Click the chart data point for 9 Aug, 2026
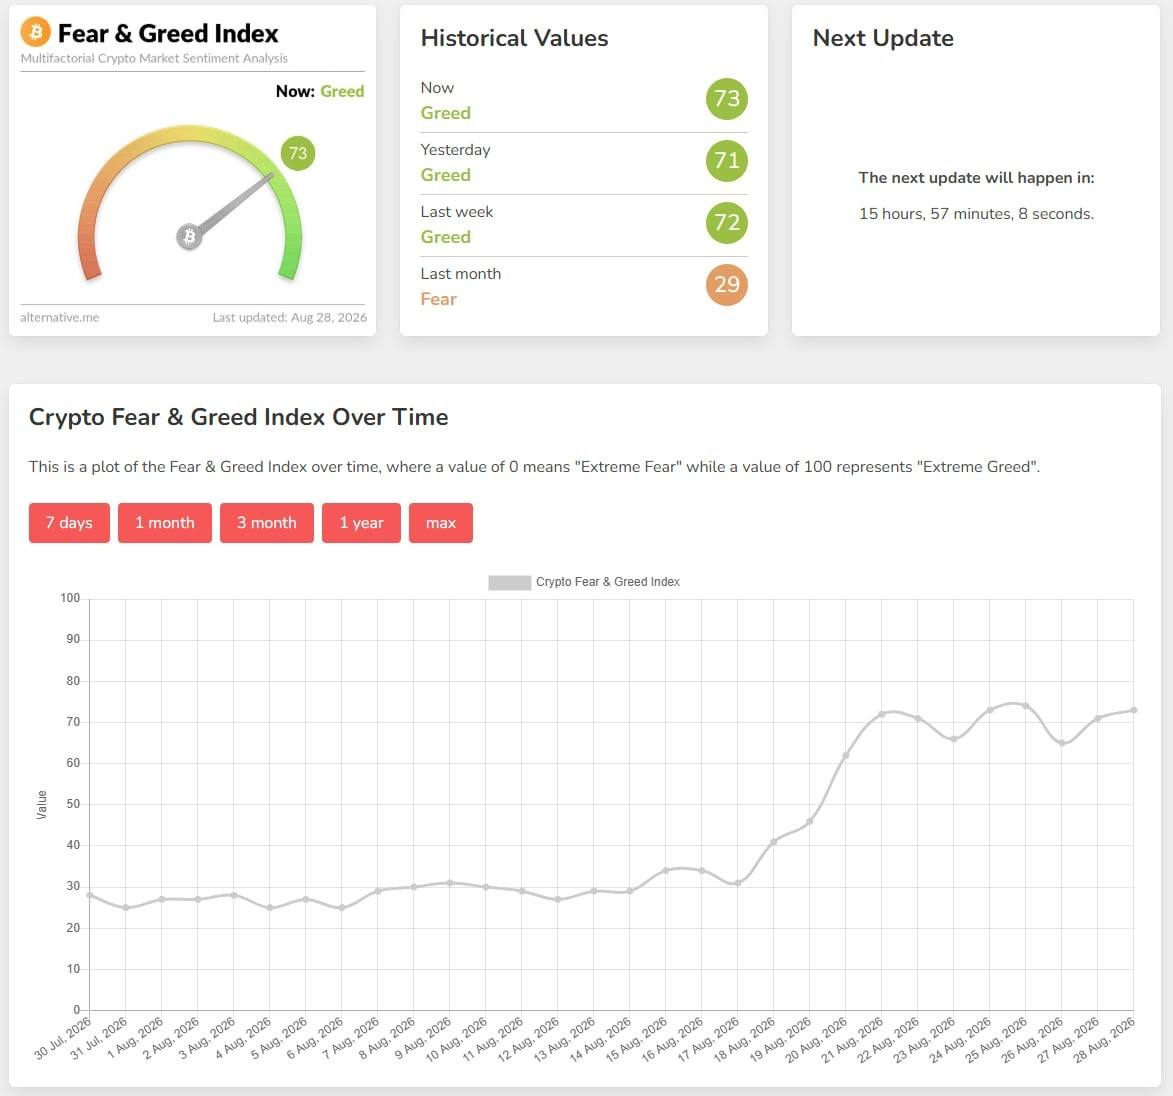1173x1096 pixels. coord(450,883)
